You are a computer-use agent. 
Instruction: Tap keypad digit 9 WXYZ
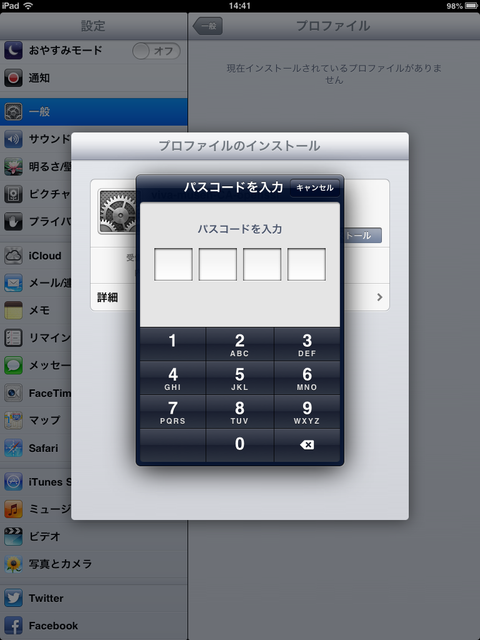(307, 412)
